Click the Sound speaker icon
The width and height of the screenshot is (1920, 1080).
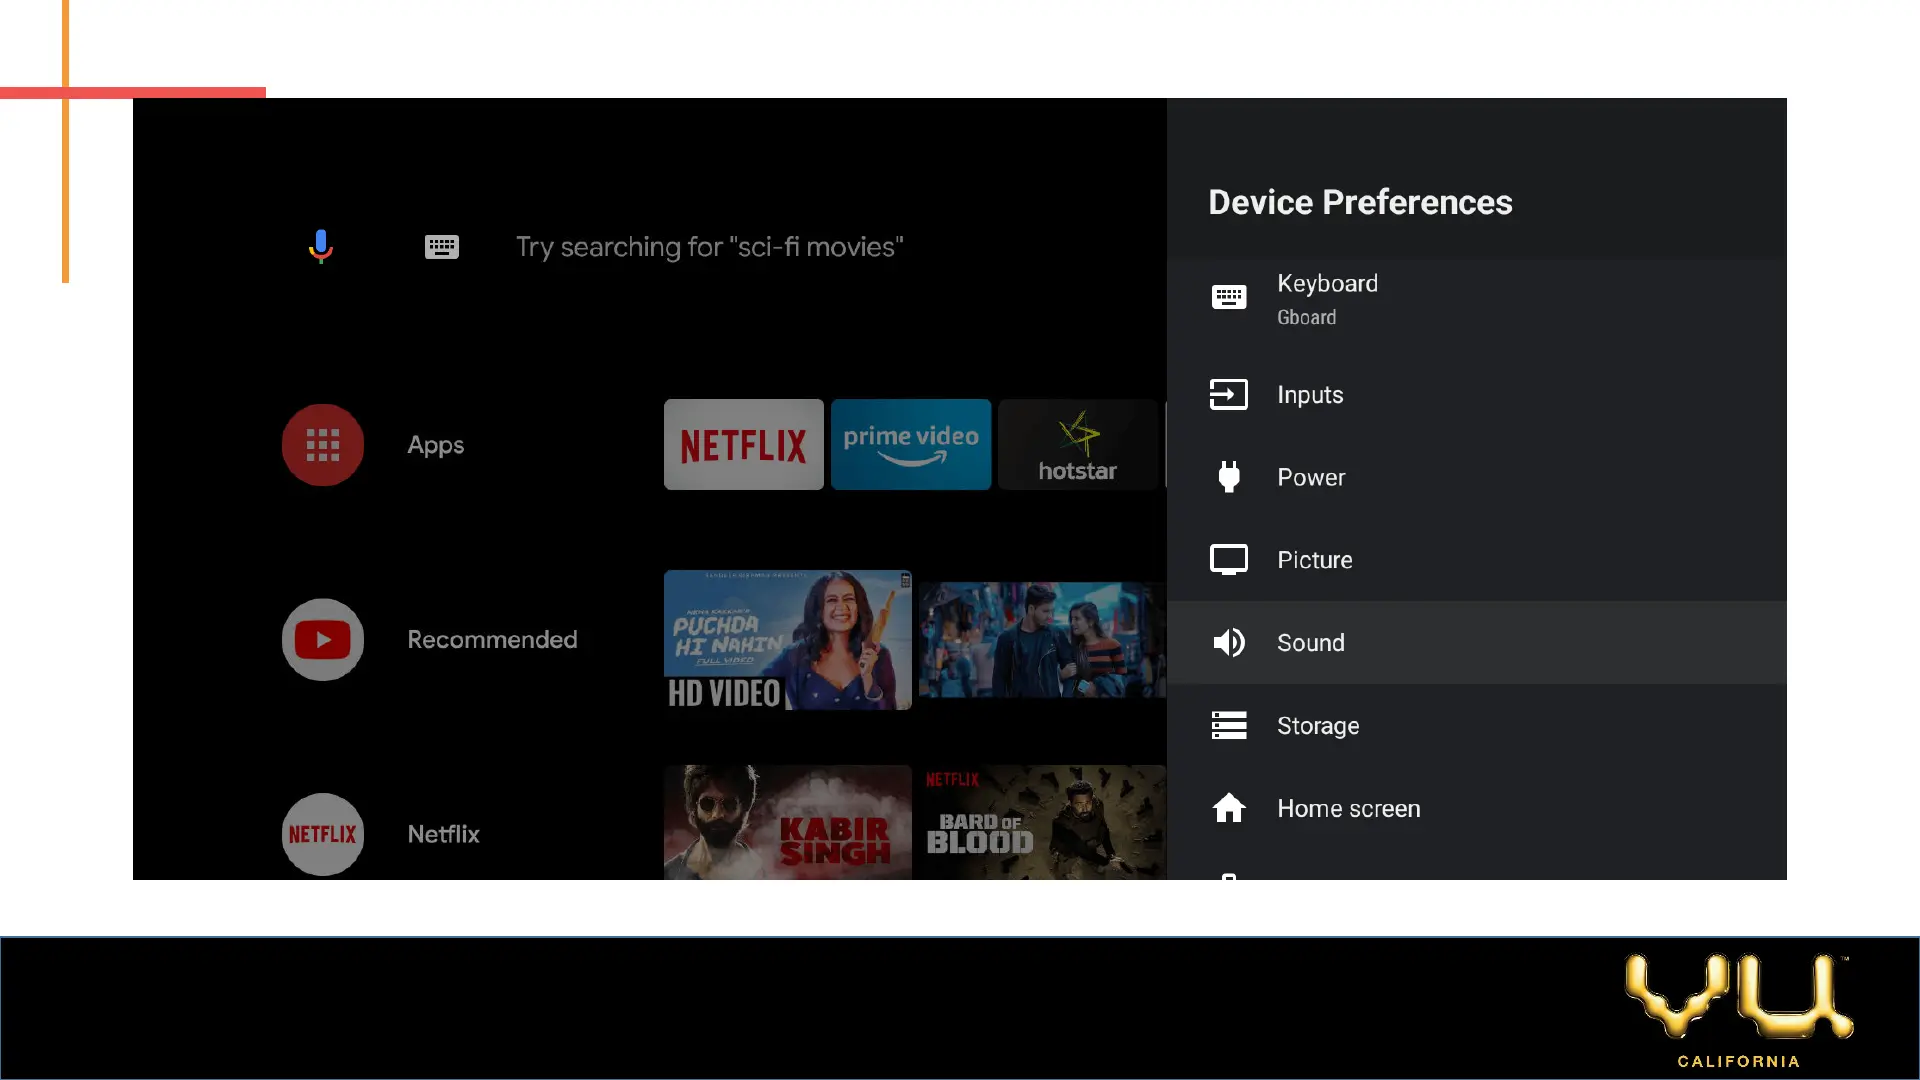pyautogui.click(x=1228, y=642)
